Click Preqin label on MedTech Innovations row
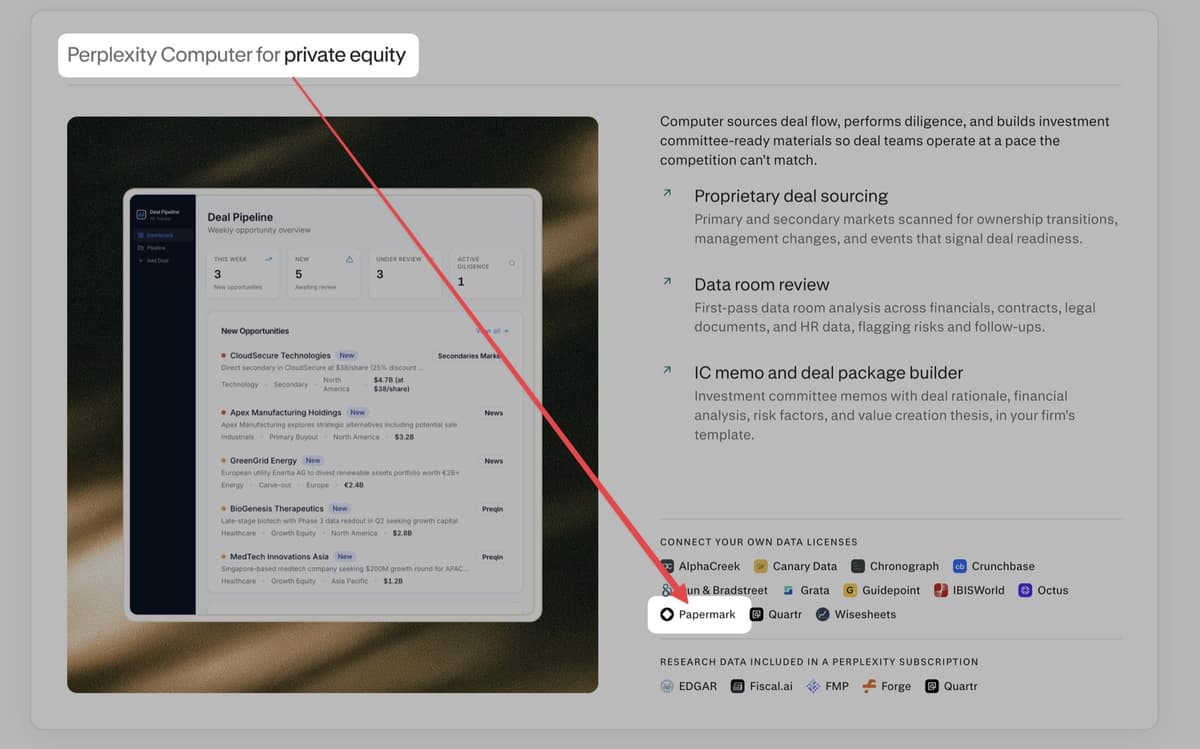This screenshot has height=749, width=1200. coord(492,557)
